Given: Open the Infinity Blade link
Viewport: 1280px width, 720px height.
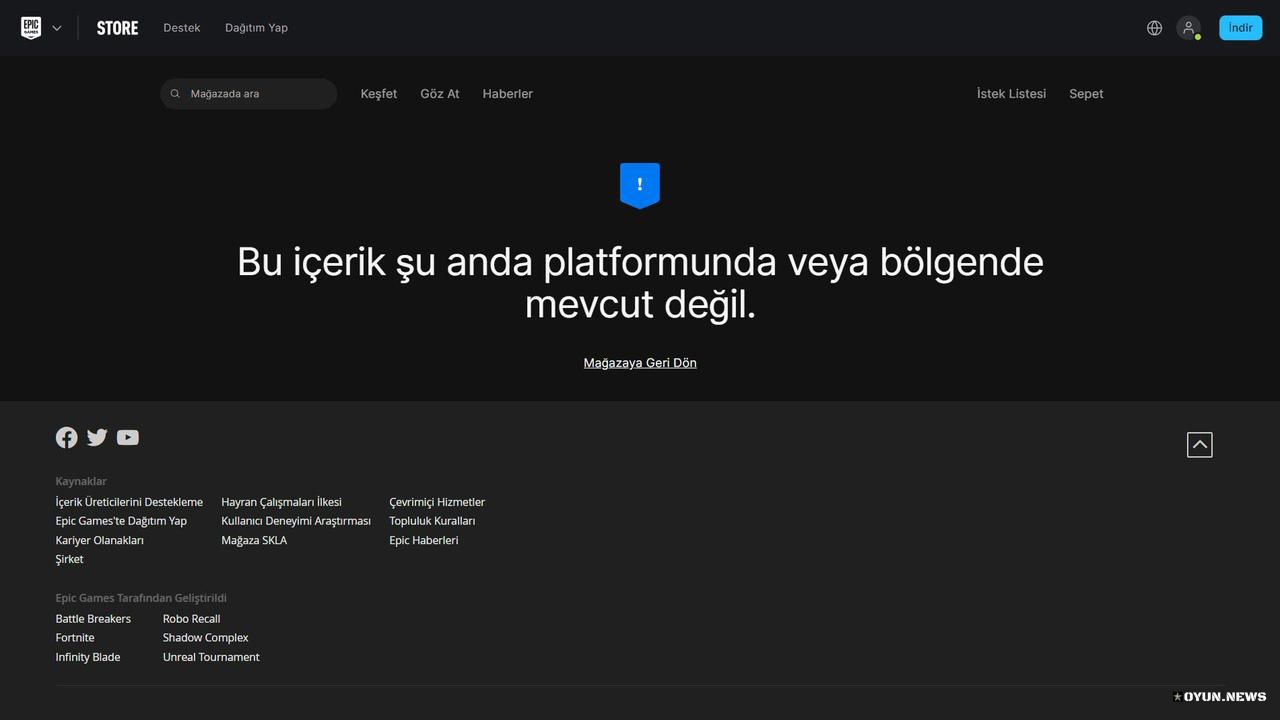Looking at the screenshot, I should [88, 657].
